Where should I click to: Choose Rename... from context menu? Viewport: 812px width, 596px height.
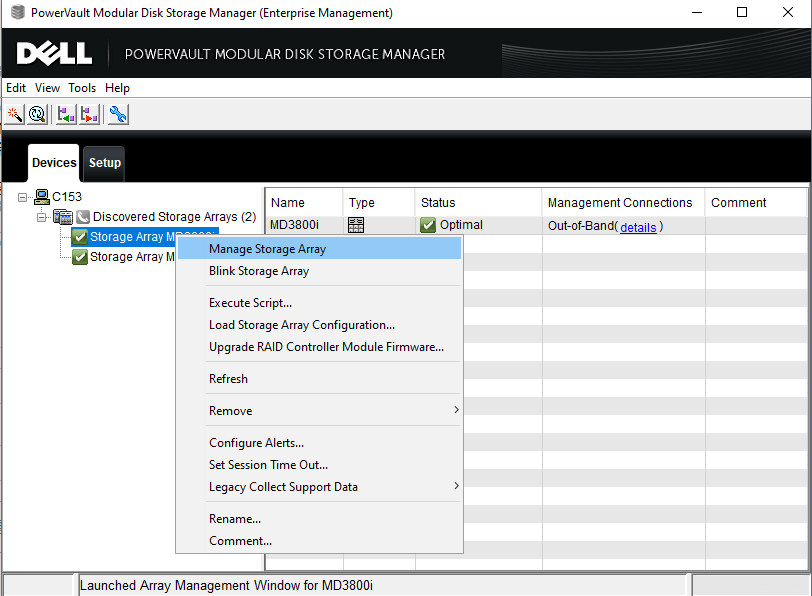tap(319, 519)
